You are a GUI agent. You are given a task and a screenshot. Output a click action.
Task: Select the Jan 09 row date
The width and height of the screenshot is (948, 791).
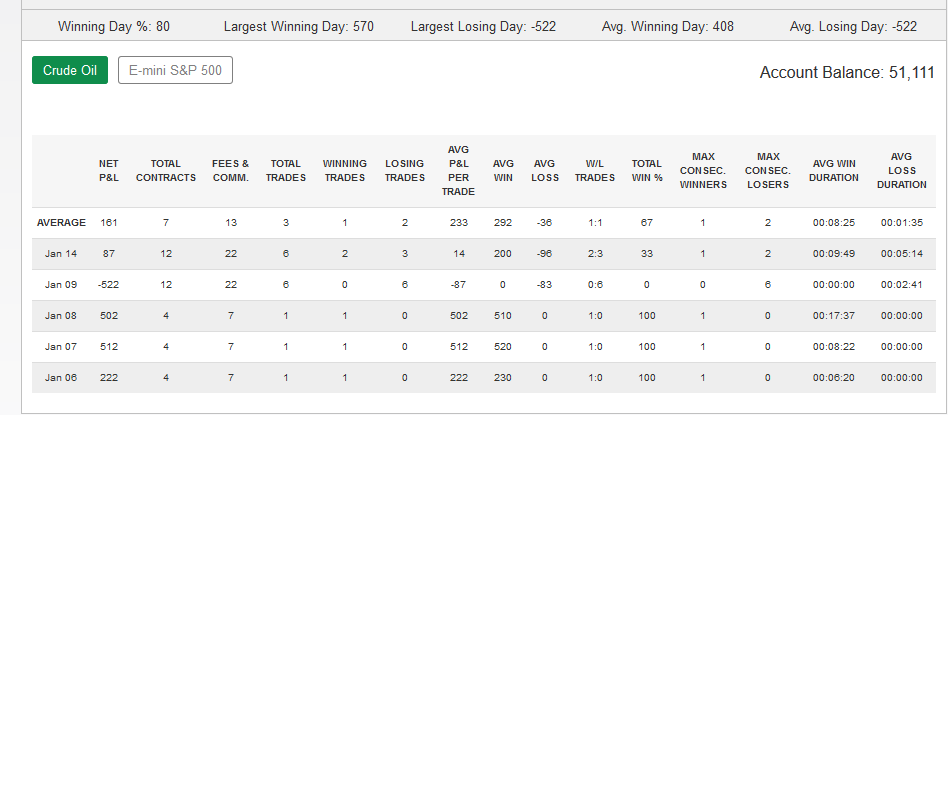[61, 284]
